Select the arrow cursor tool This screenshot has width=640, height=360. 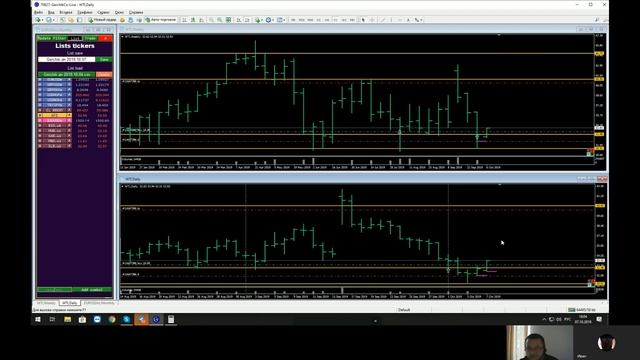(363, 20)
